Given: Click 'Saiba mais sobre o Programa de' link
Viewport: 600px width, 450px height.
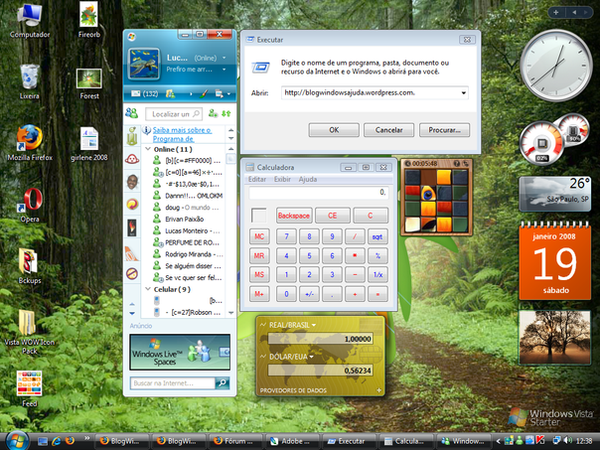Looking at the screenshot, I should (x=182, y=134).
